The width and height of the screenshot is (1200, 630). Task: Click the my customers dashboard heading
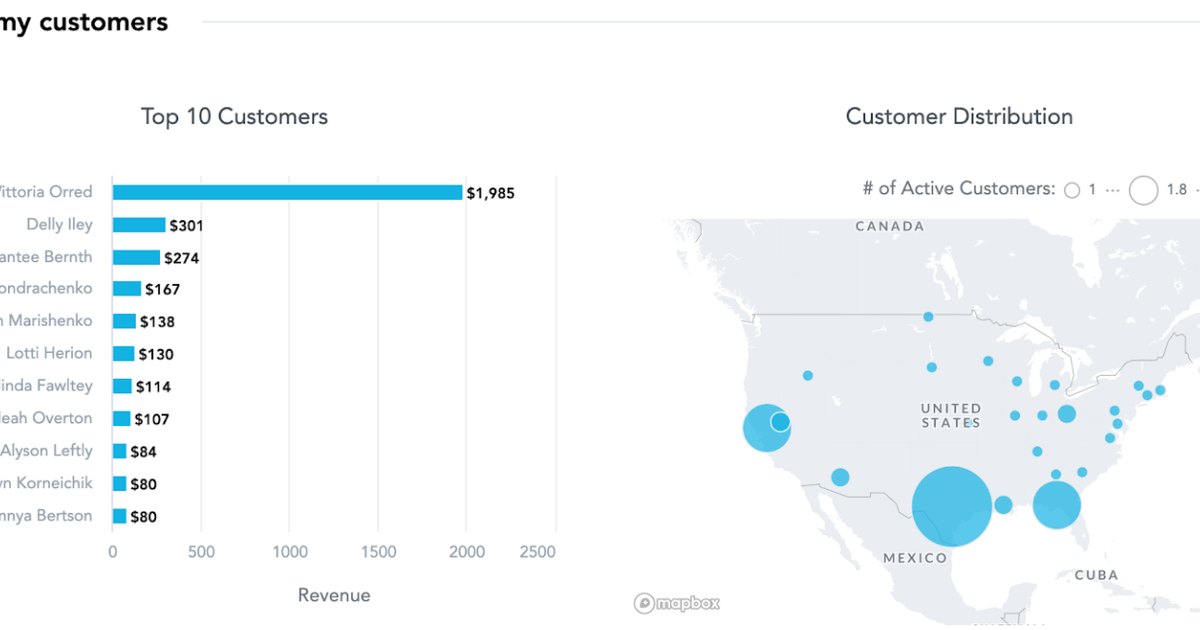click(84, 21)
